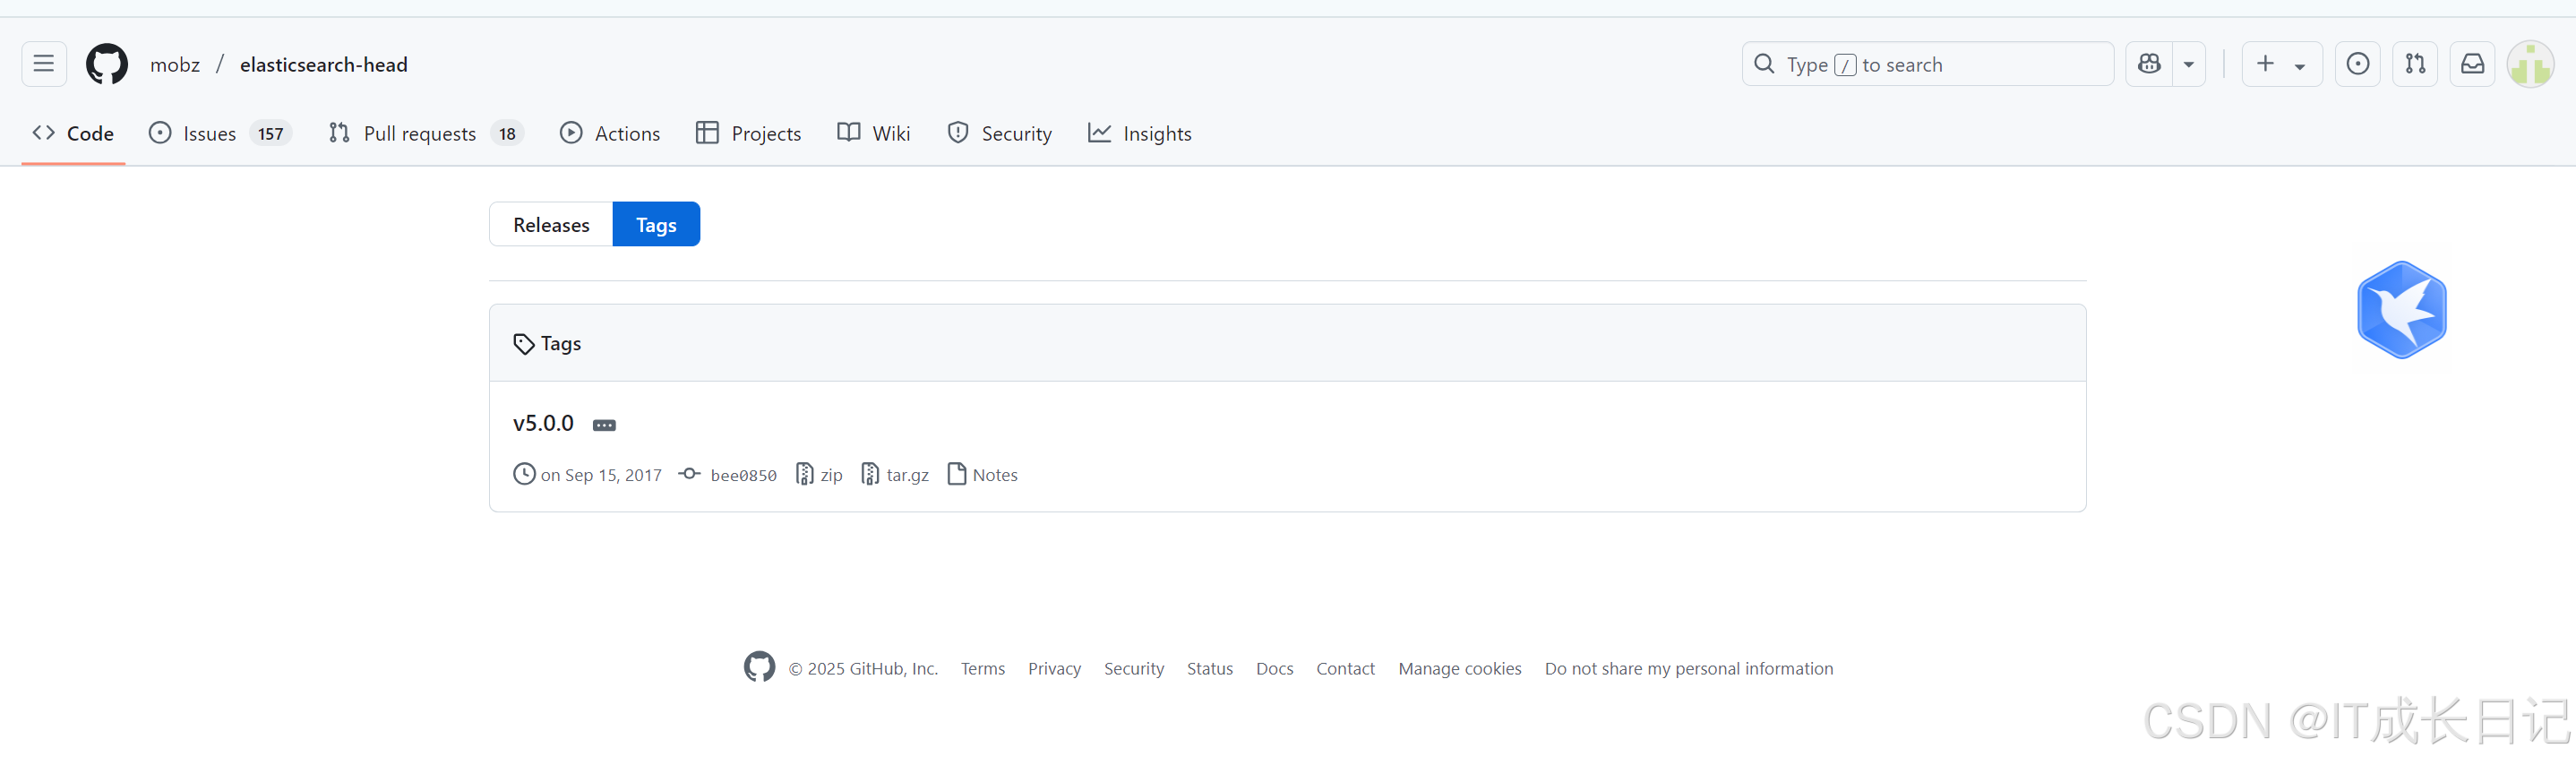Open Do not share my personal information
Screen dimensions: 2576x765
point(1689,669)
